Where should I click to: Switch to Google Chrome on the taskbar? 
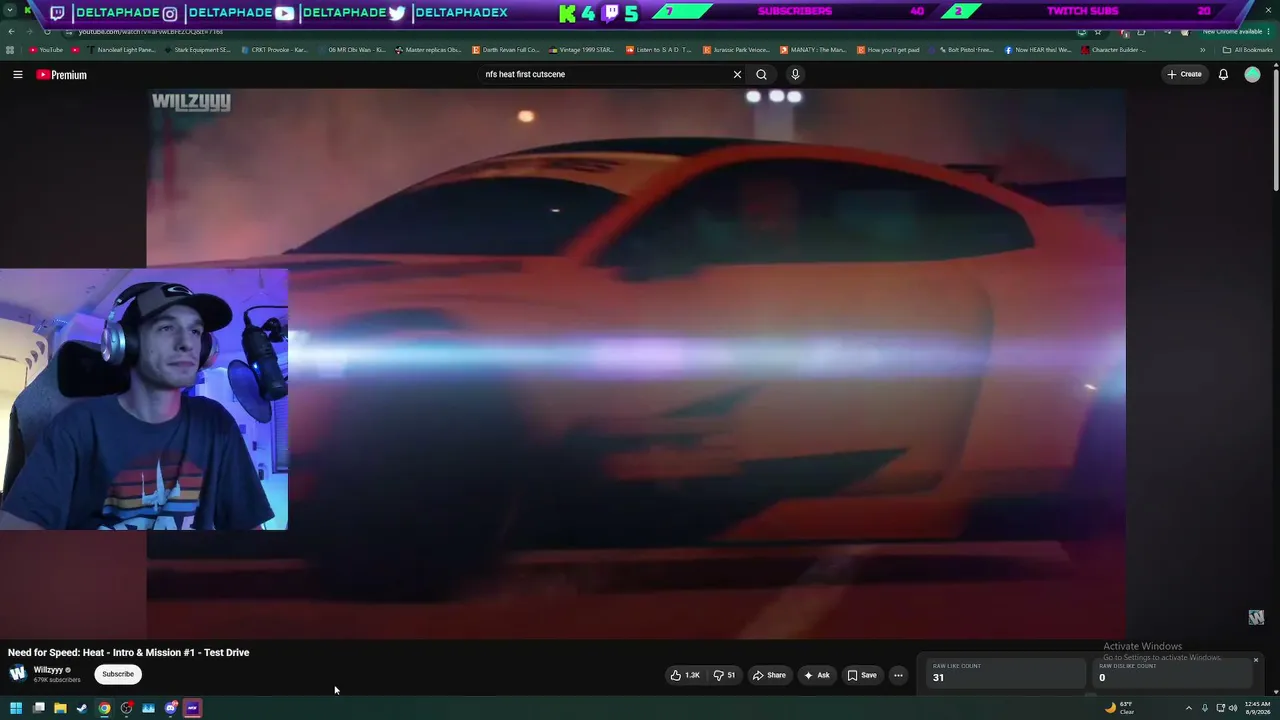pos(104,708)
